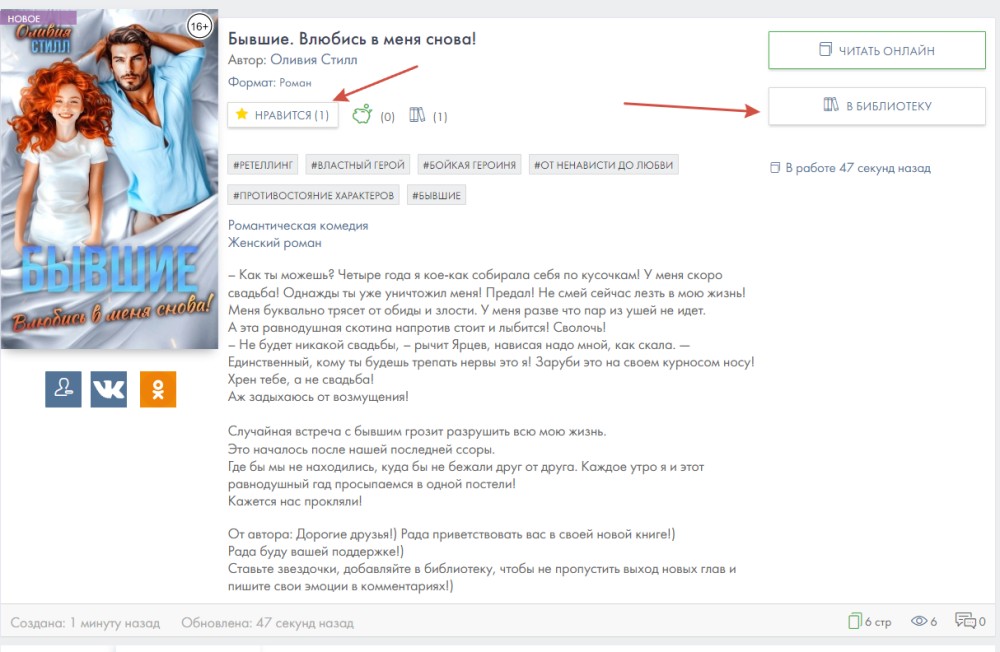Click the star in the НРАВИТСЯ button
The image size is (1000, 652).
[242, 114]
